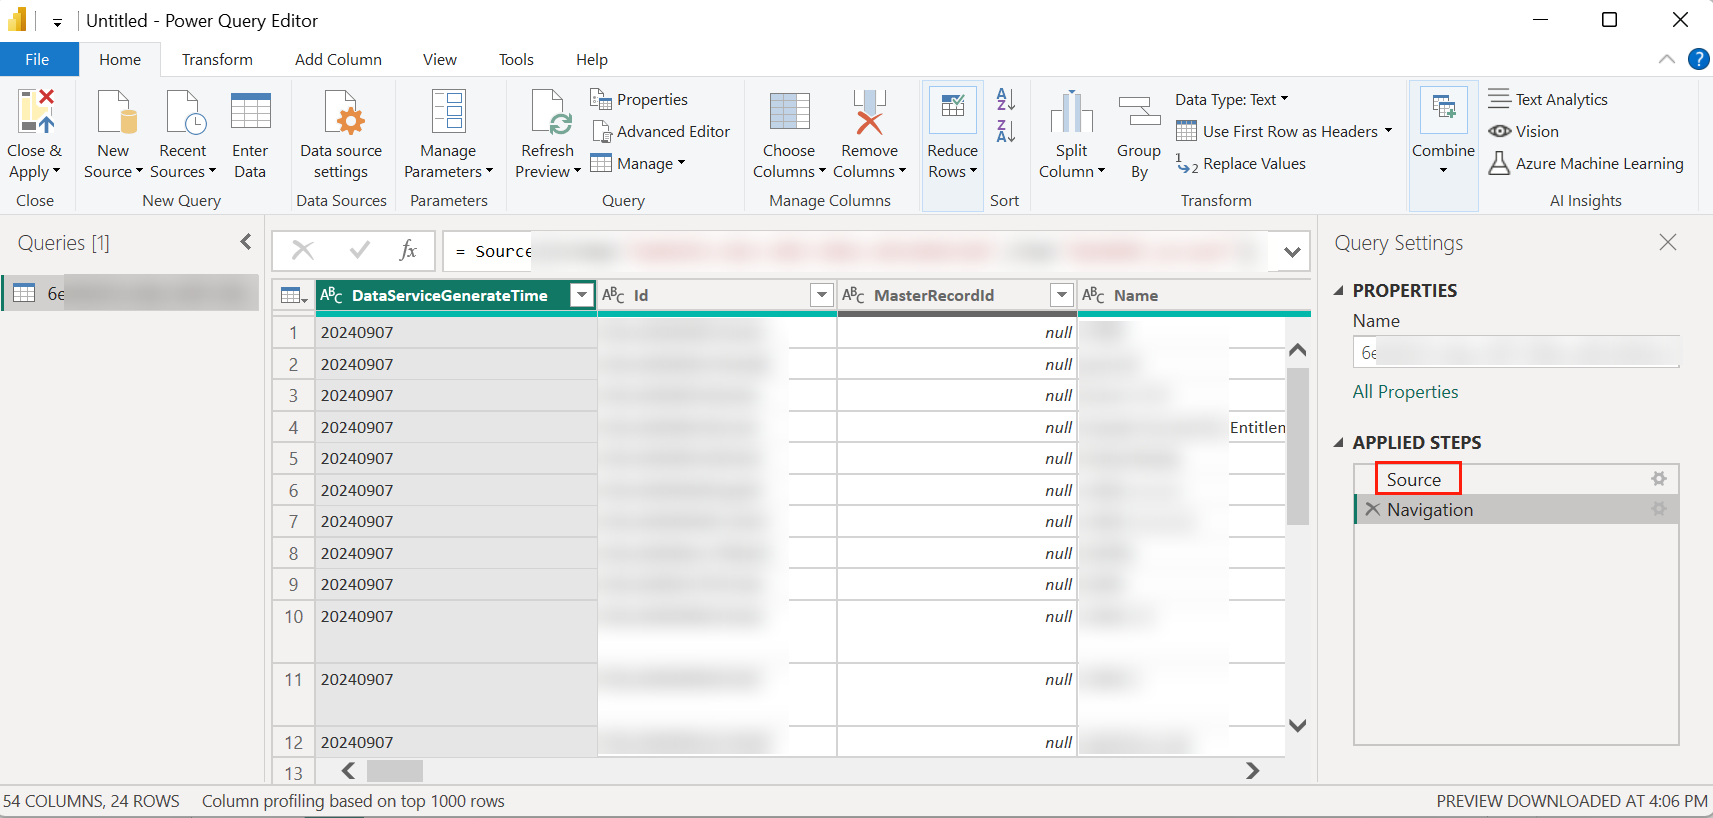Switch to the Add Column tab
This screenshot has width=1713, height=818.
(338, 60)
